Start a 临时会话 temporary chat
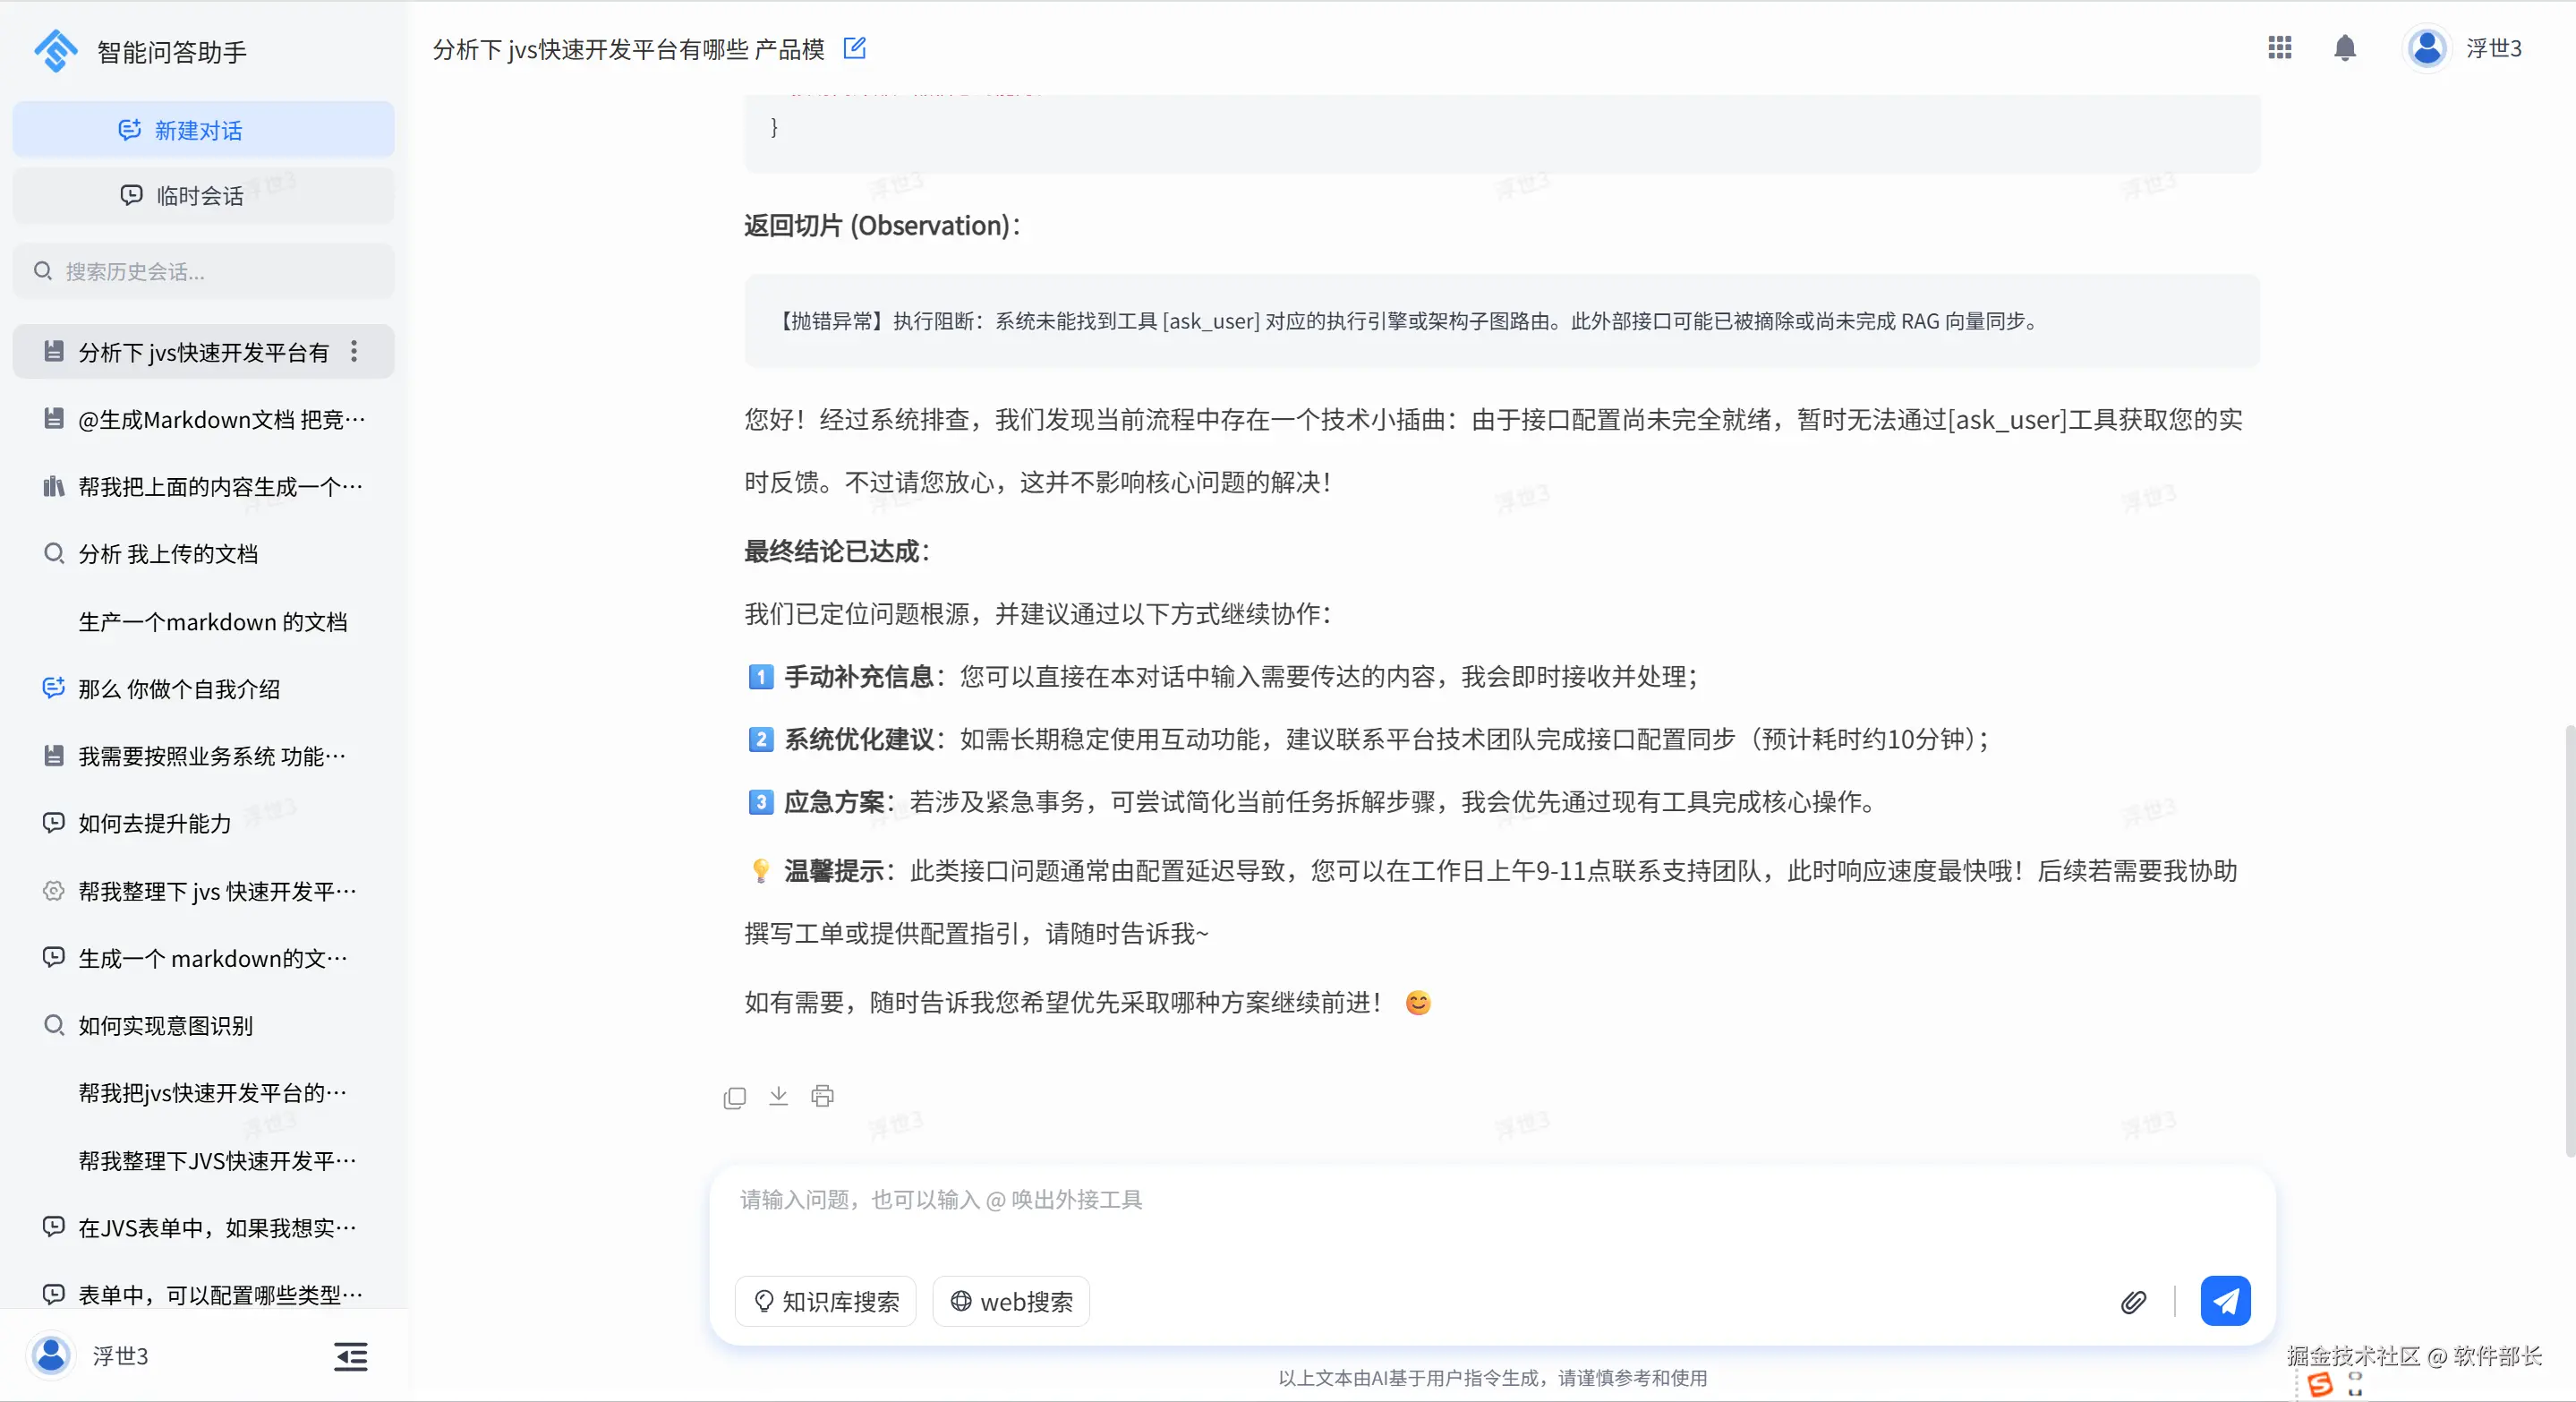The width and height of the screenshot is (2576, 1402). tap(203, 195)
